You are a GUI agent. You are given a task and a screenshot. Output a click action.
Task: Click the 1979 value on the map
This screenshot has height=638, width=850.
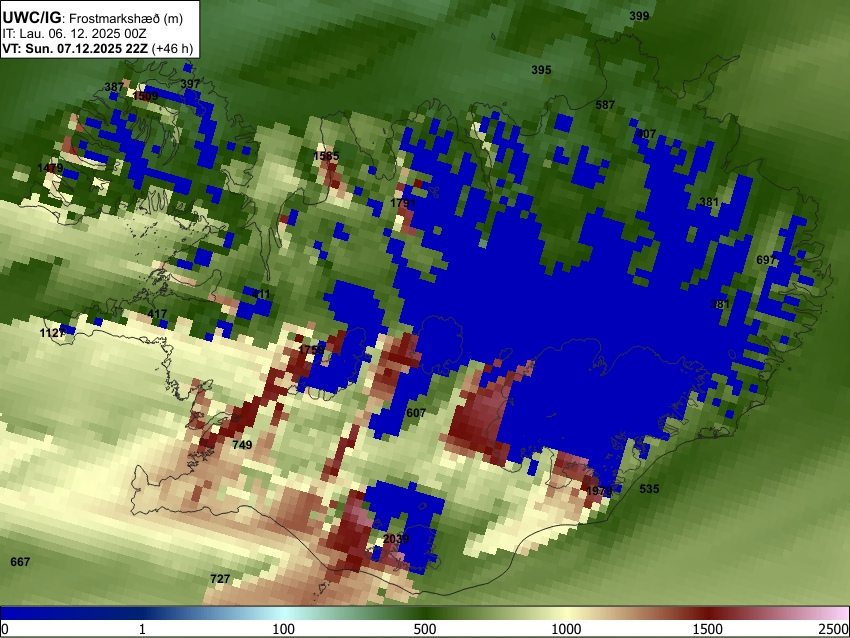point(599,491)
